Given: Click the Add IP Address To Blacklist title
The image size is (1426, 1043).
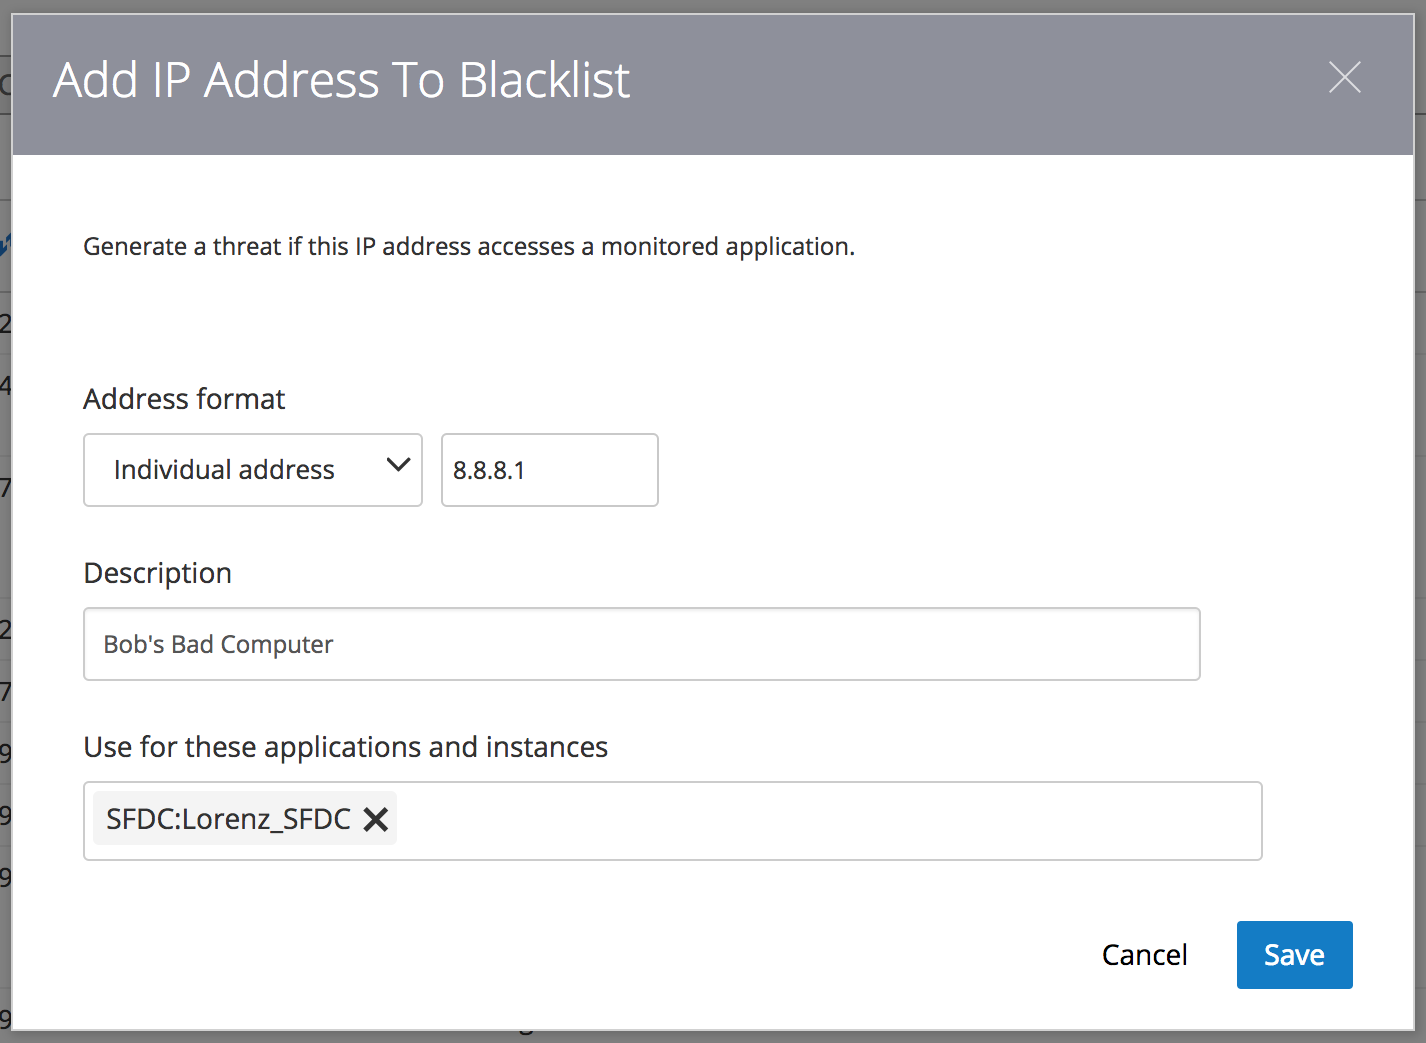Looking at the screenshot, I should [342, 80].
